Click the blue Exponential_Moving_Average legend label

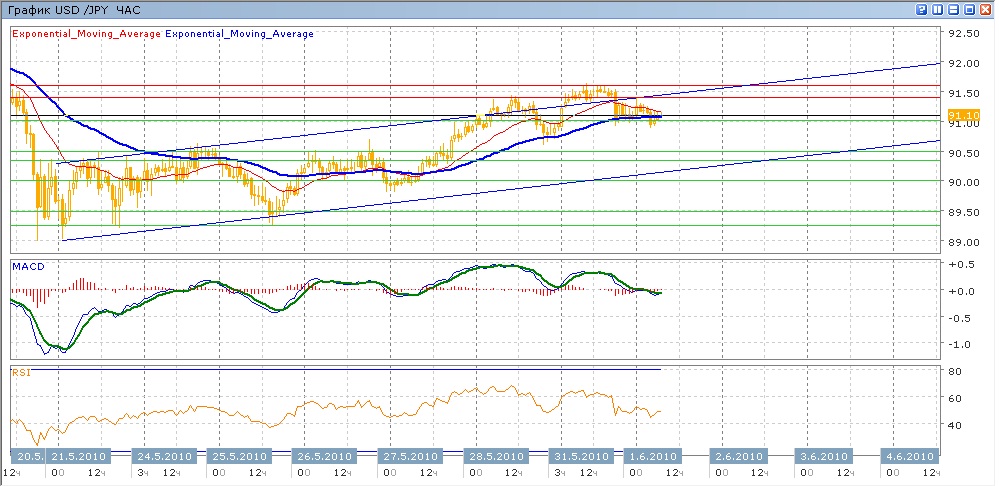[238, 33]
